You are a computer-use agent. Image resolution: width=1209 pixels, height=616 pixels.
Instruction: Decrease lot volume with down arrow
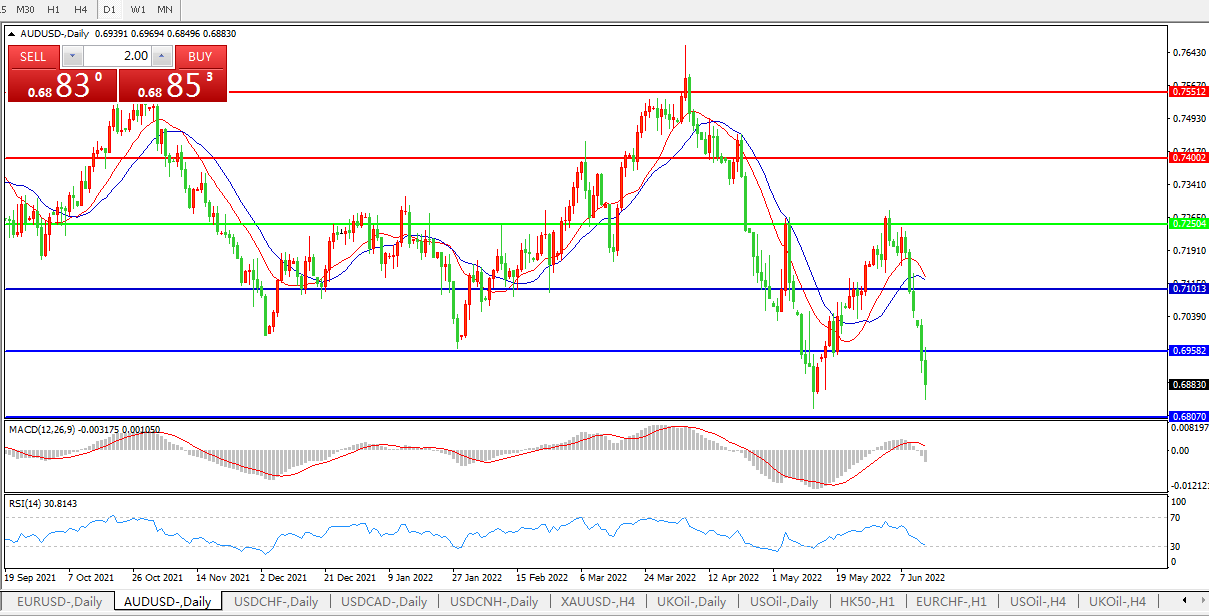pyautogui.click(x=71, y=56)
